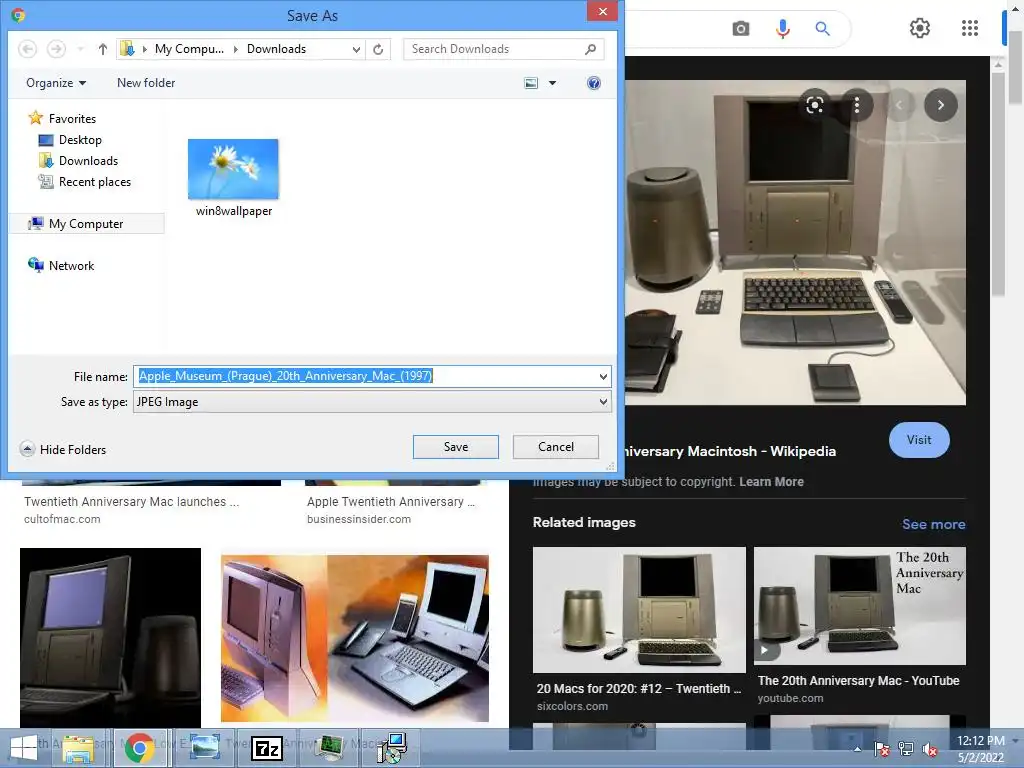Screen dimensions: 1024x768
Task: Click the File name text field
Action: tap(366, 376)
